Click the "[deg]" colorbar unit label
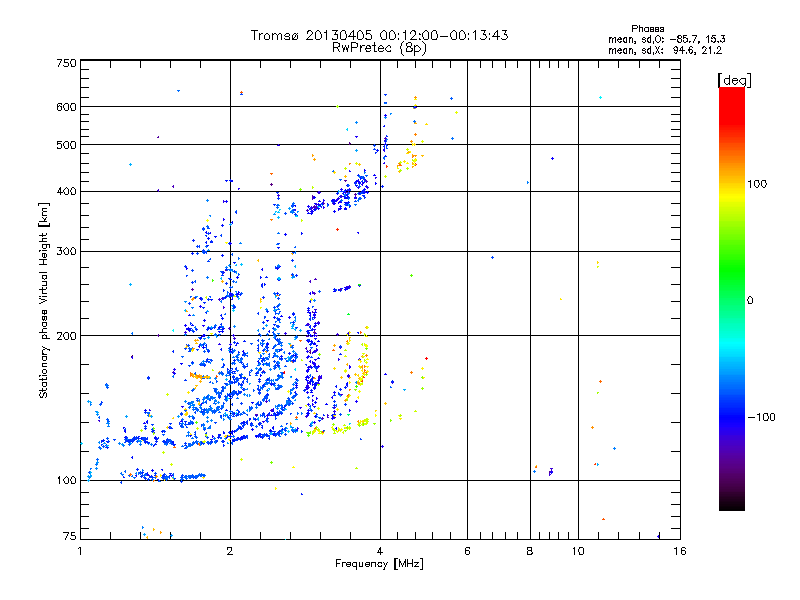Screen dimensions: 800x600 tap(734, 80)
